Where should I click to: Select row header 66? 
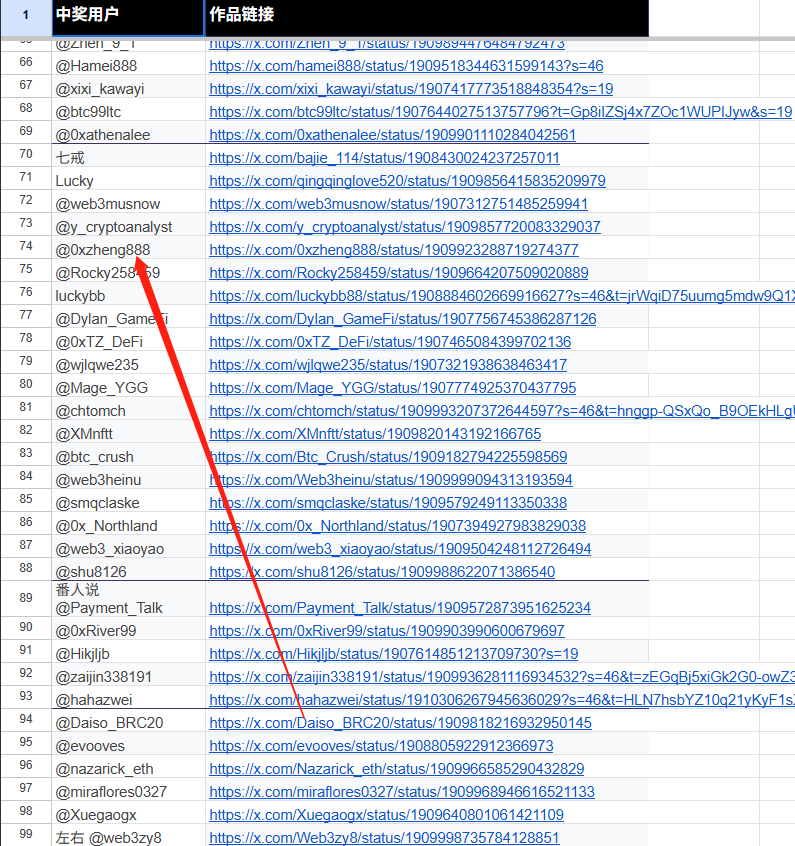[x=26, y=63]
